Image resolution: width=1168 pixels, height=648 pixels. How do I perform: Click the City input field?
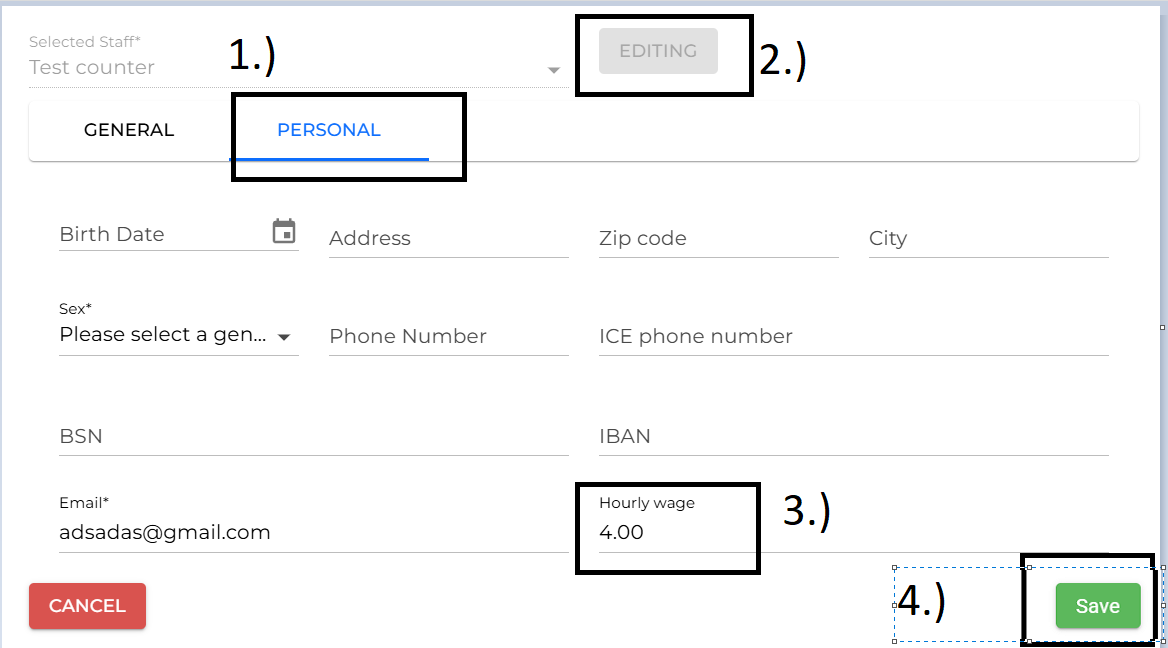coord(988,239)
